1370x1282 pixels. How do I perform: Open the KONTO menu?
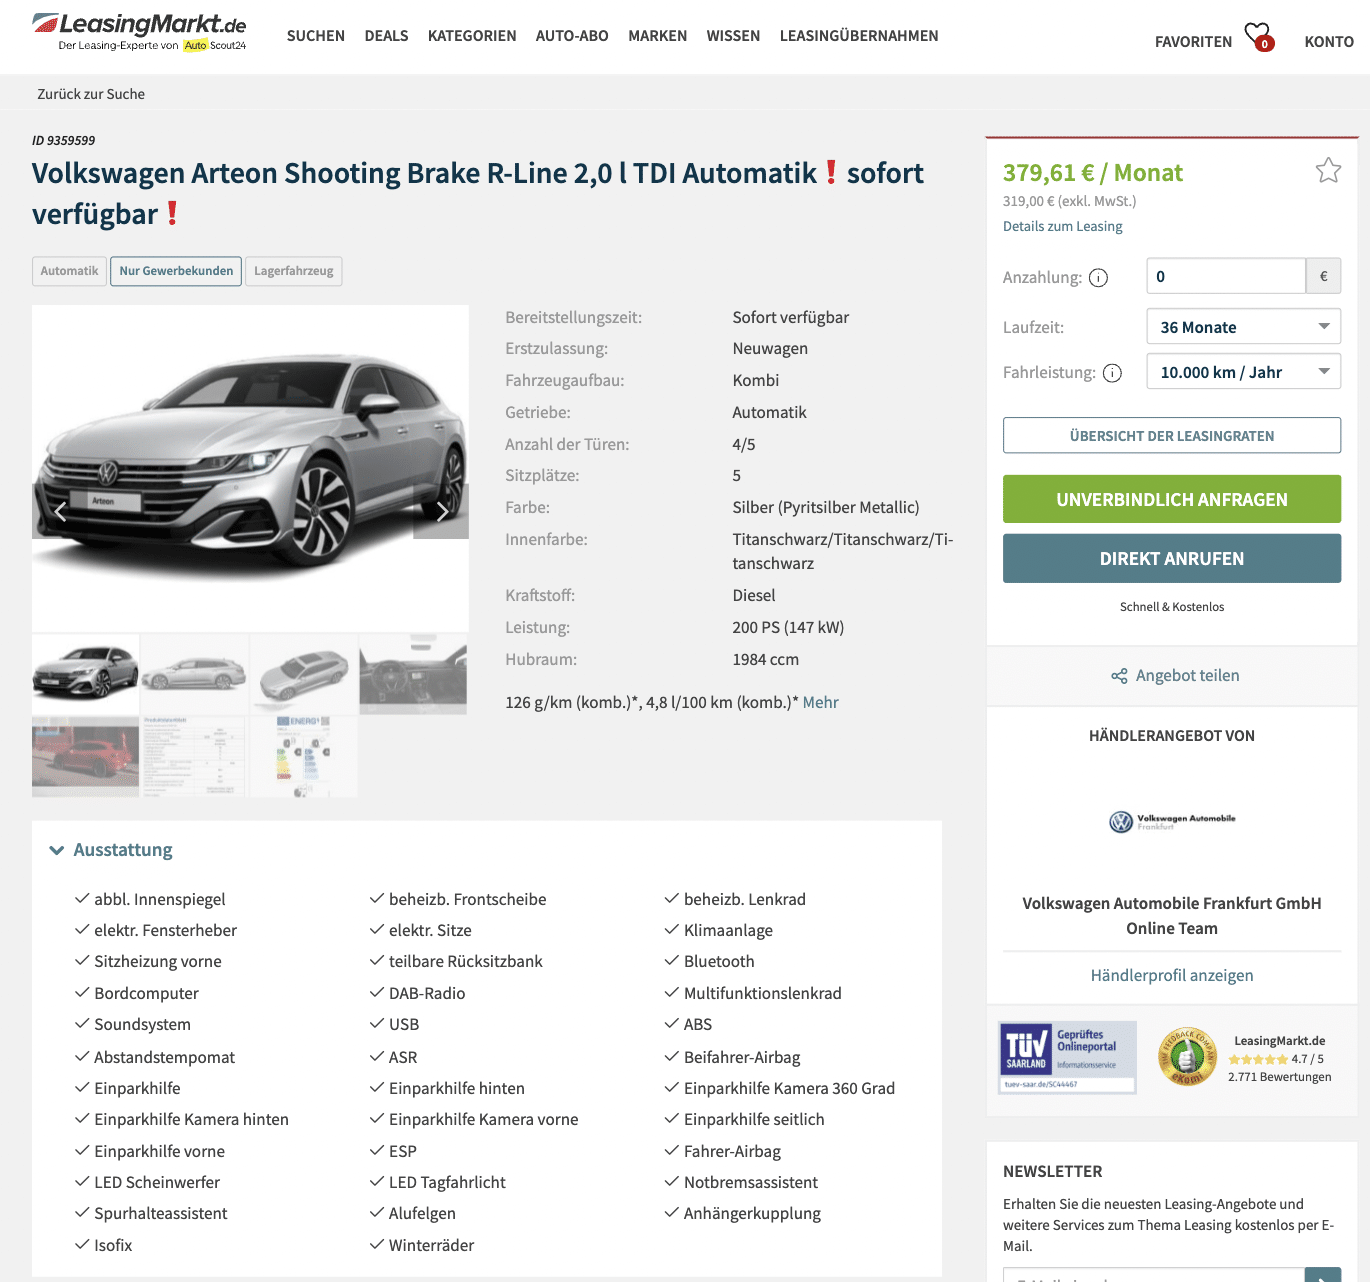[1329, 42]
